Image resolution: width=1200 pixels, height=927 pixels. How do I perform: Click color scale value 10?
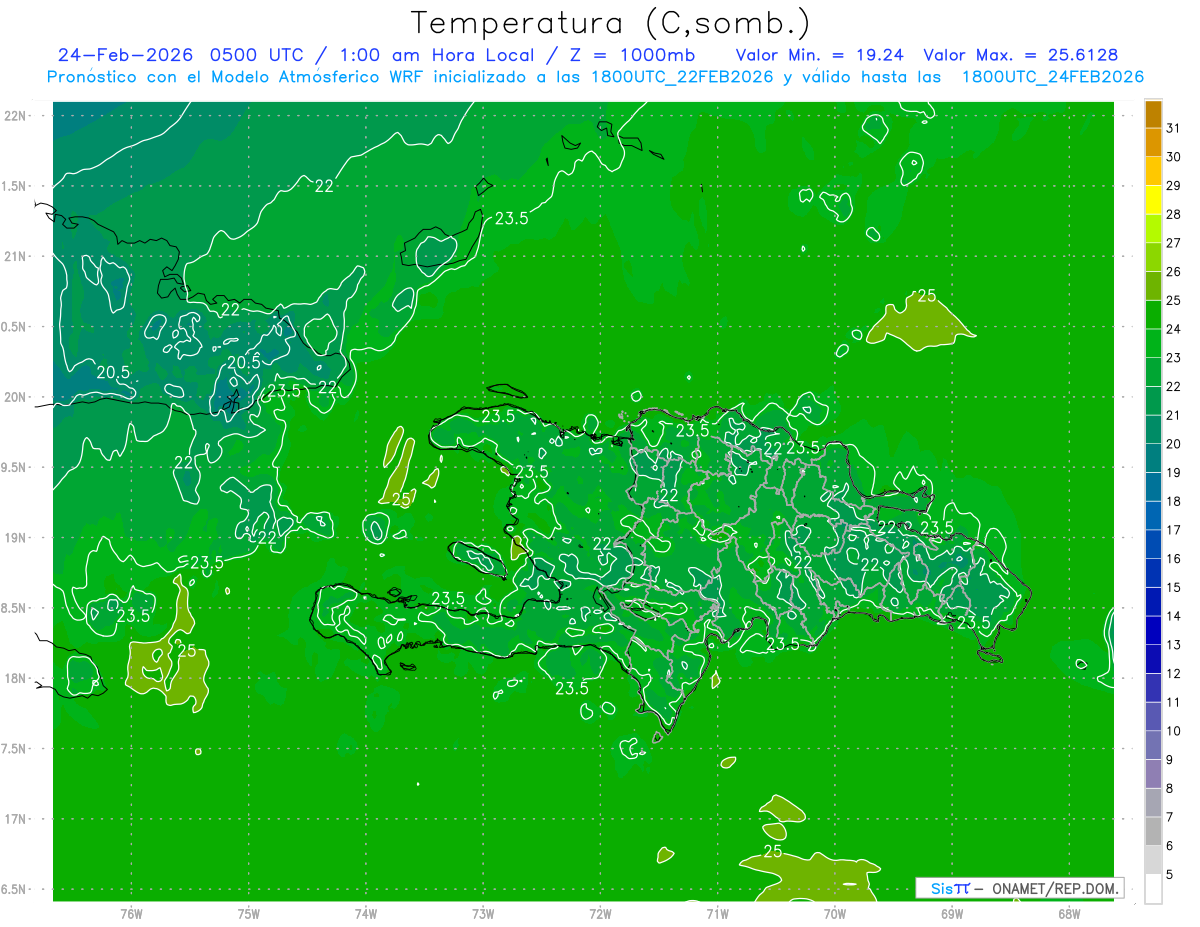[1174, 730]
